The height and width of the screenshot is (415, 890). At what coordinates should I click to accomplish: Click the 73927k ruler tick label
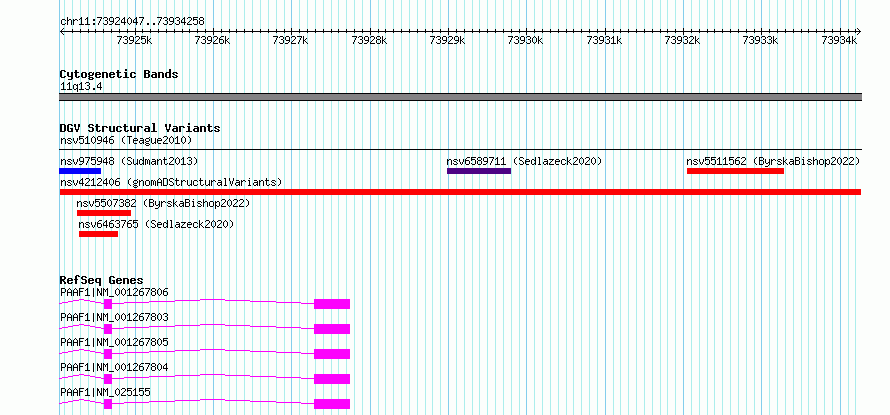291,40
